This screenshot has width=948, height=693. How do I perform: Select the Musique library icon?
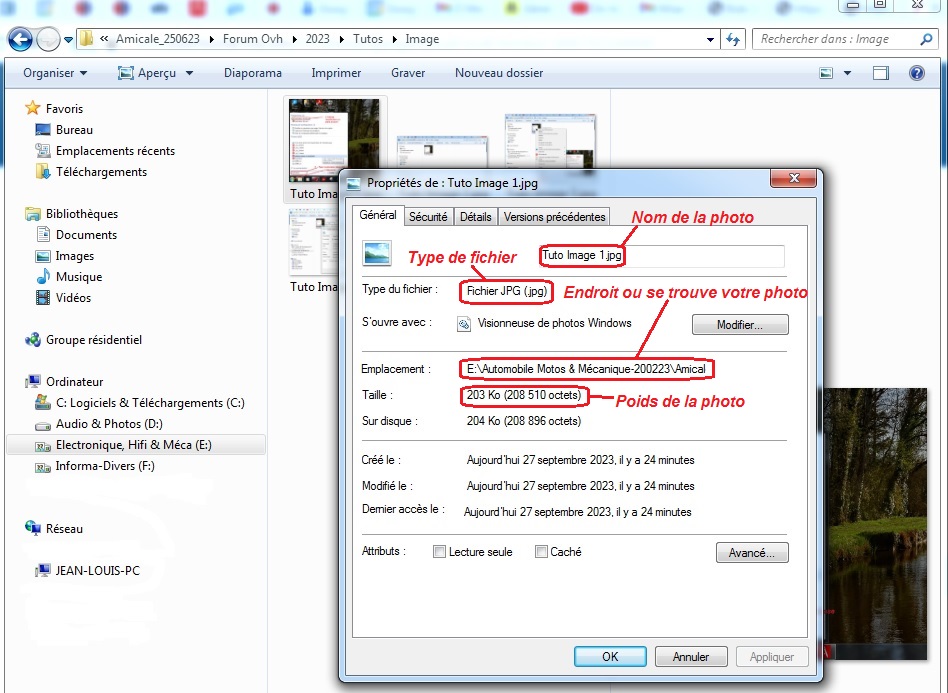pyautogui.click(x=43, y=277)
